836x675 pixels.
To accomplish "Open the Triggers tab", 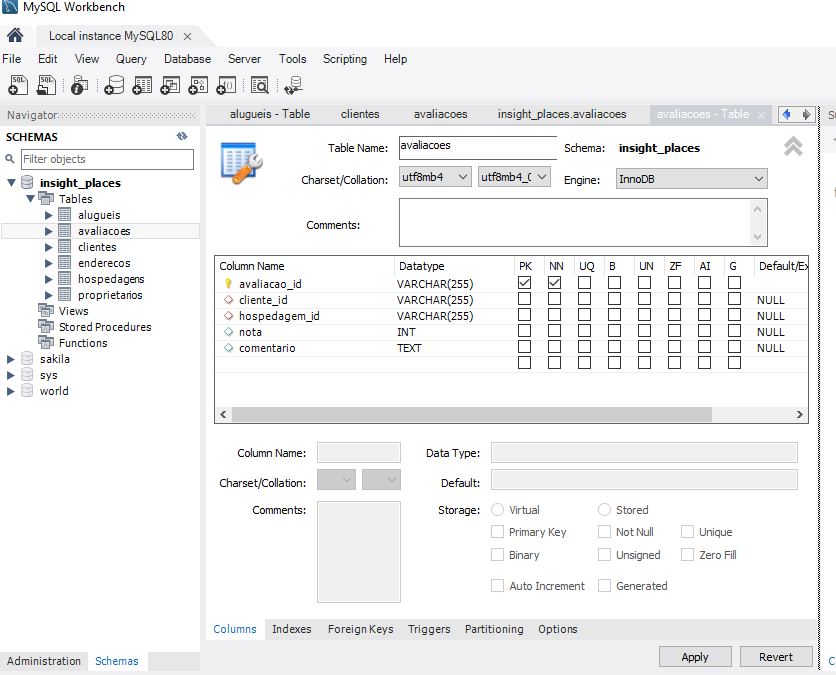I will (x=429, y=629).
